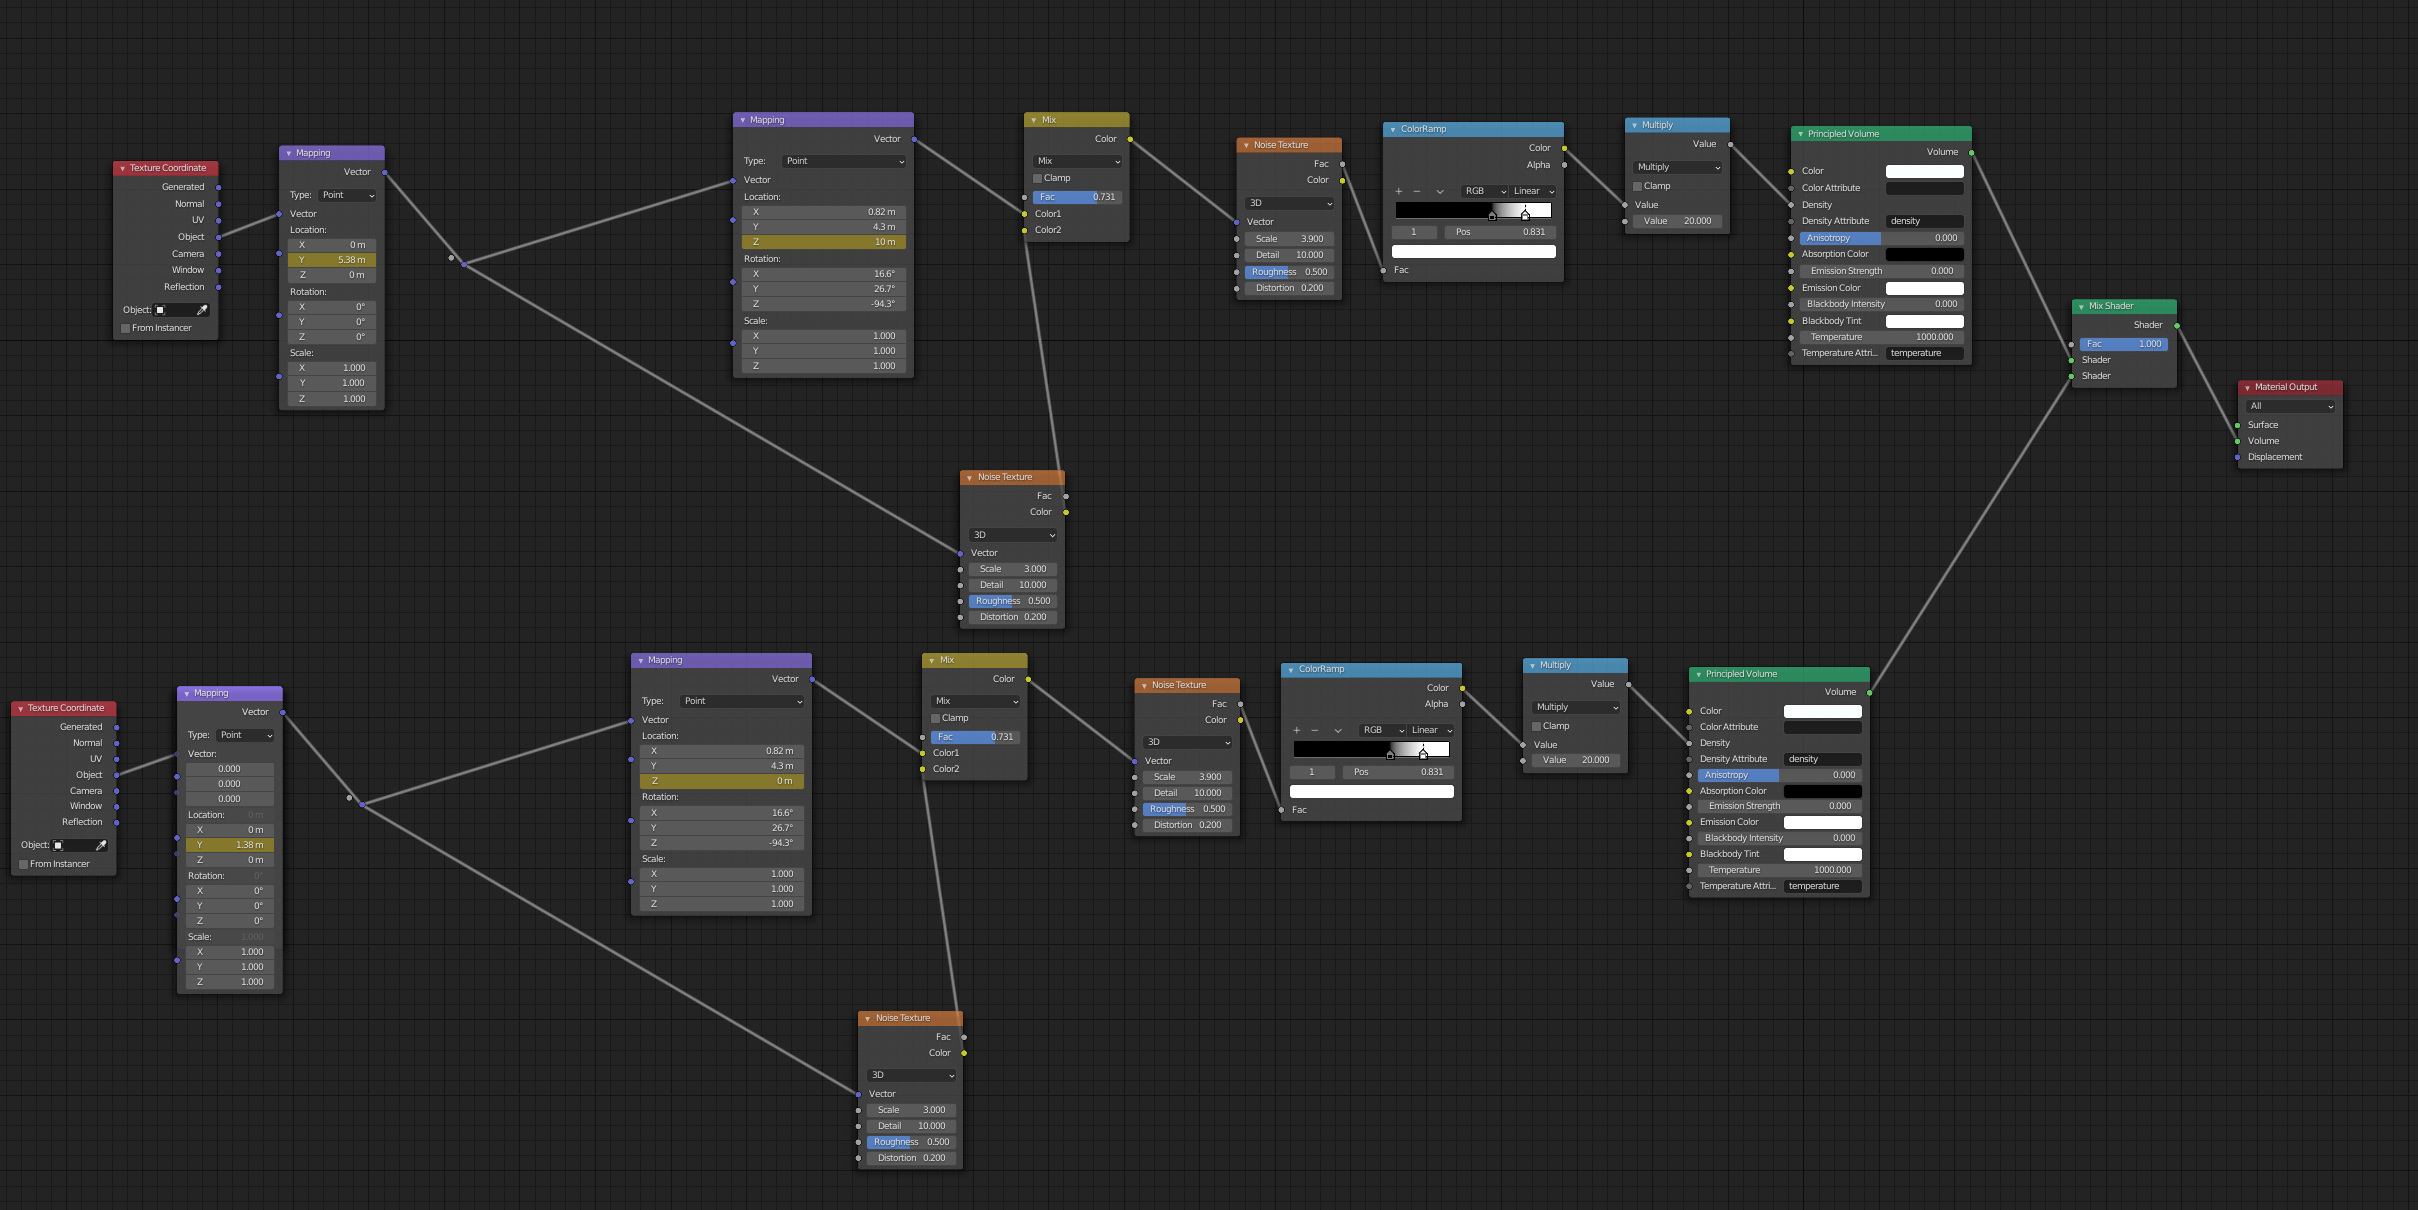Screen dimensions: 2418x1210
Task: Remove a color stop in the upper ColorRamp
Action: [1416, 191]
